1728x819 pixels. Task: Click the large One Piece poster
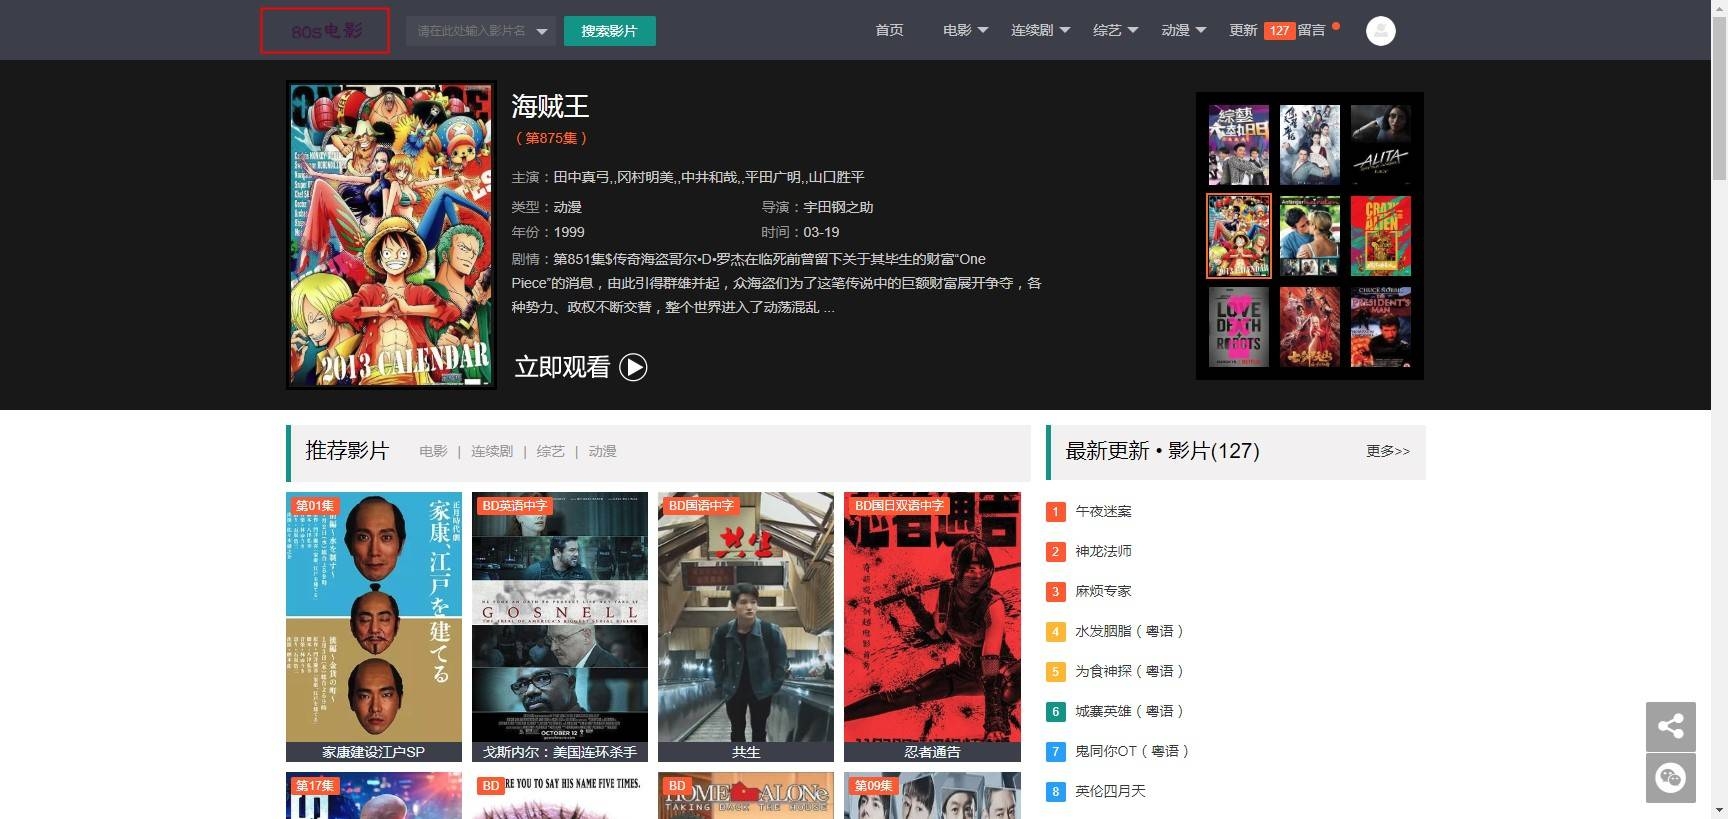(391, 235)
